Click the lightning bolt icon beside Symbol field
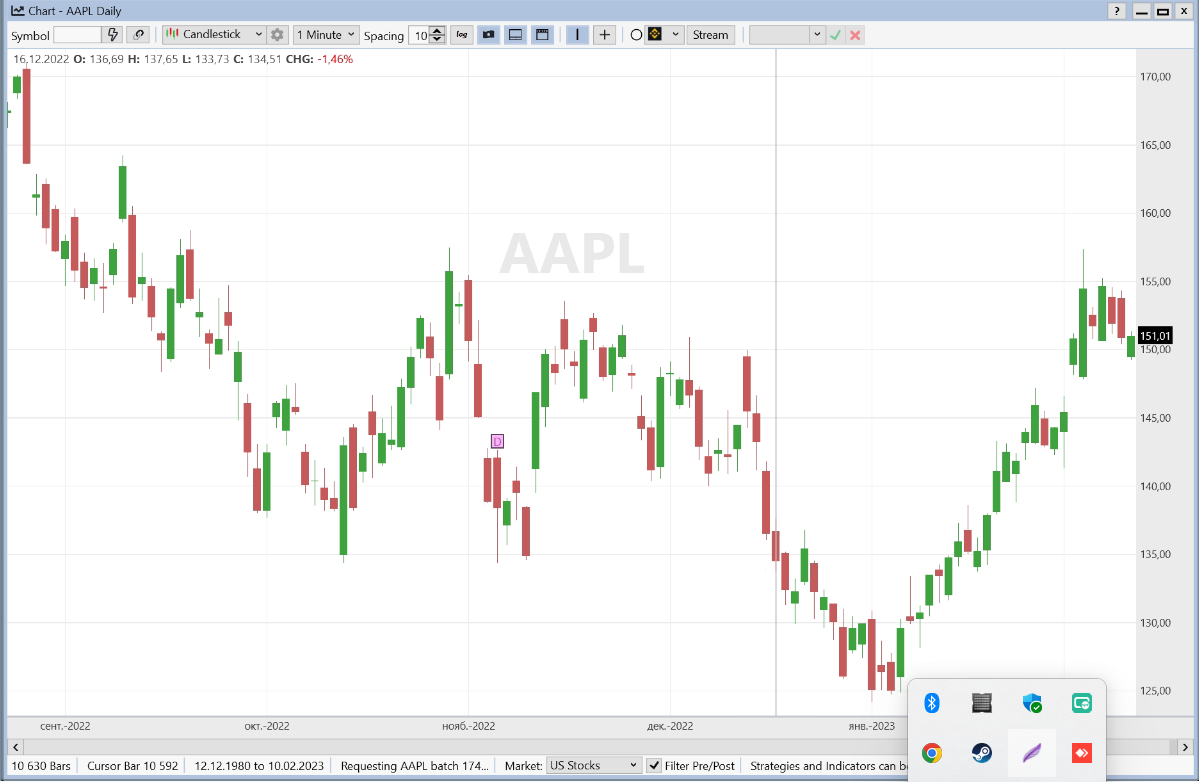 coord(112,34)
